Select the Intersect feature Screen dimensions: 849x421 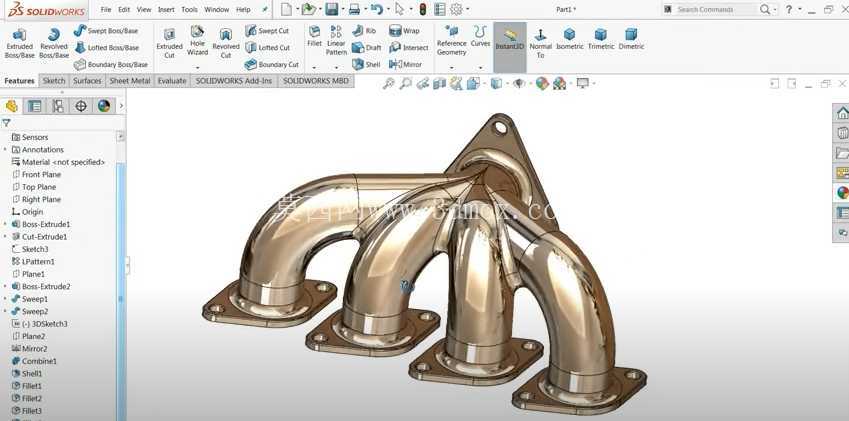409,48
